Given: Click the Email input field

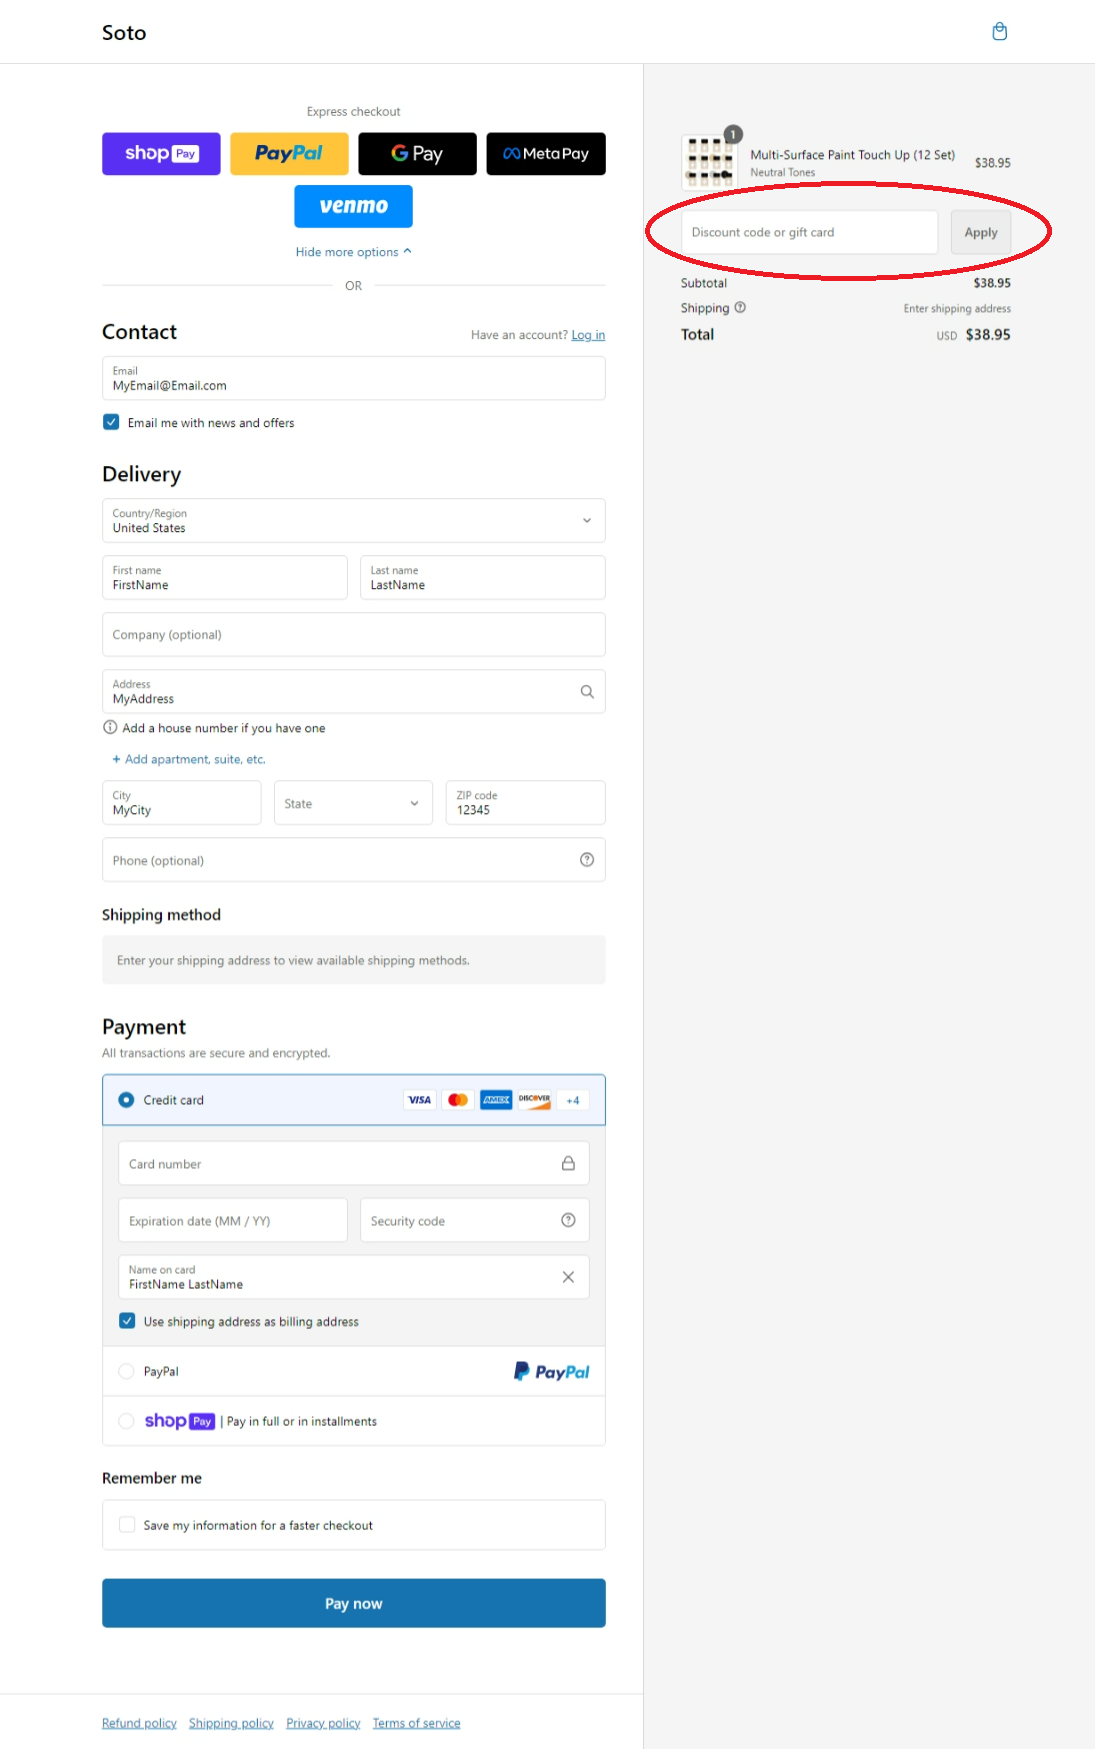Looking at the screenshot, I should tap(354, 379).
